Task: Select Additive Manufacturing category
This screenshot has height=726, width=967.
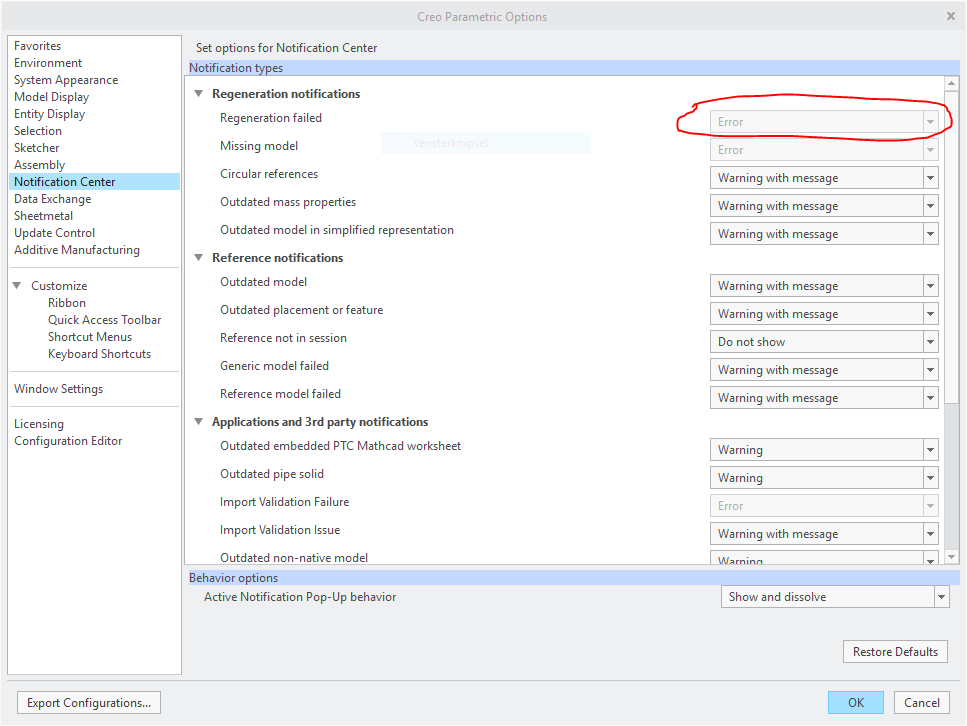Action: pyautogui.click(x=77, y=250)
